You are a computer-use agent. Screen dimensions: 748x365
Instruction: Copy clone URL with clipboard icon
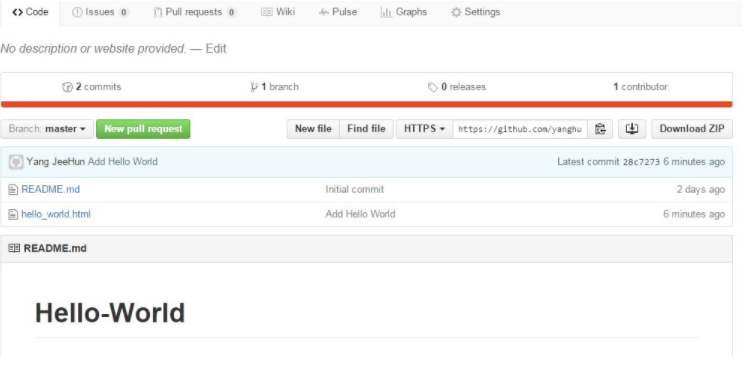pyautogui.click(x=600, y=129)
